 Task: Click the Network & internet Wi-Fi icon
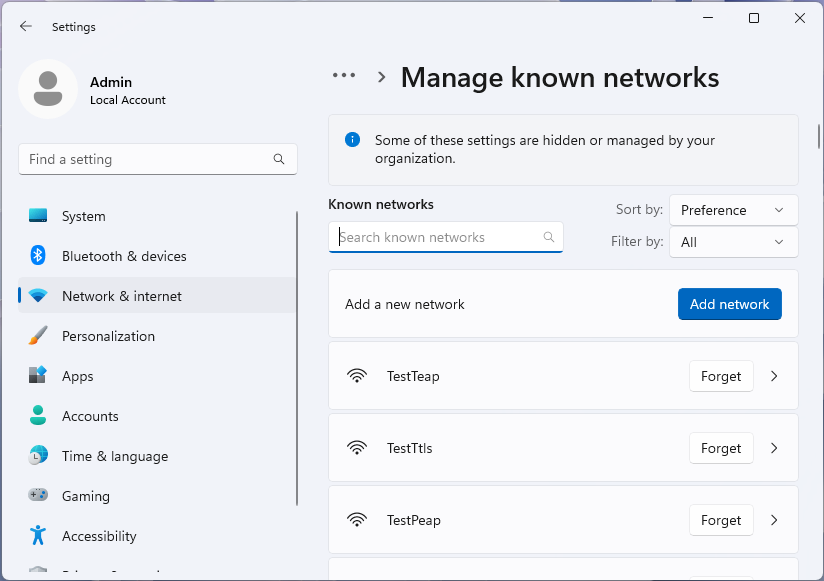click(37, 296)
